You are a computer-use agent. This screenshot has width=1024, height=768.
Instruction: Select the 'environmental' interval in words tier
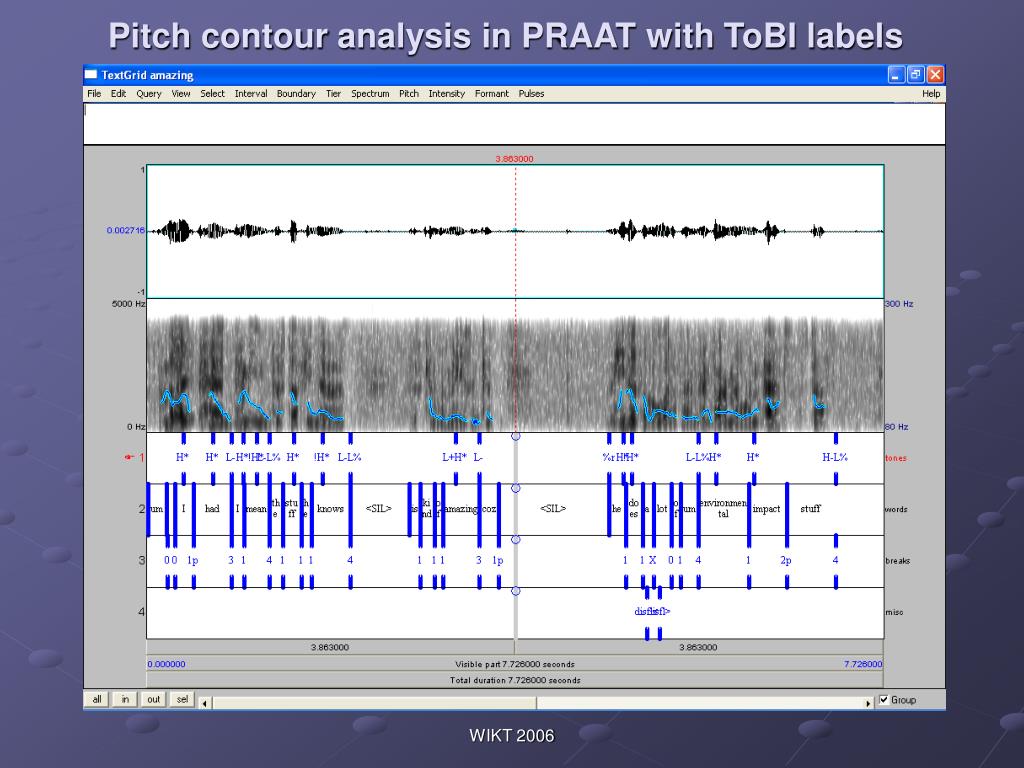tap(723, 509)
